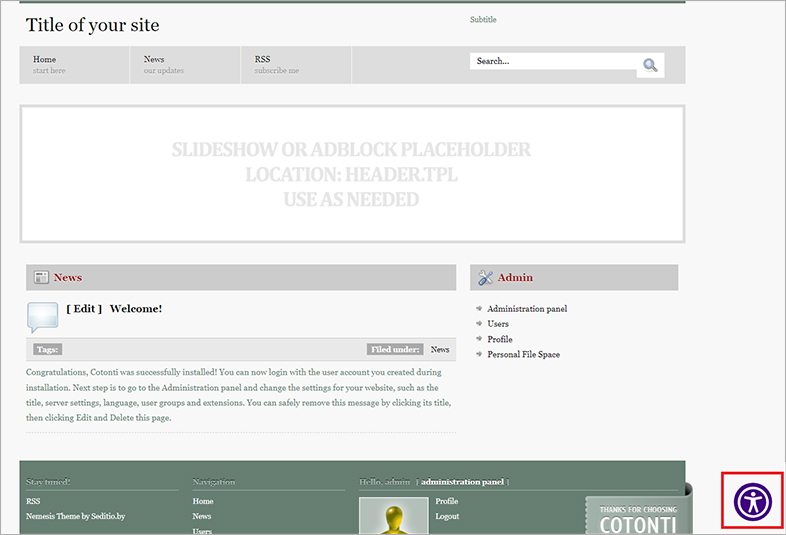The image size is (786, 535).
Task: Click the Subtitle text in header
Action: (483, 20)
